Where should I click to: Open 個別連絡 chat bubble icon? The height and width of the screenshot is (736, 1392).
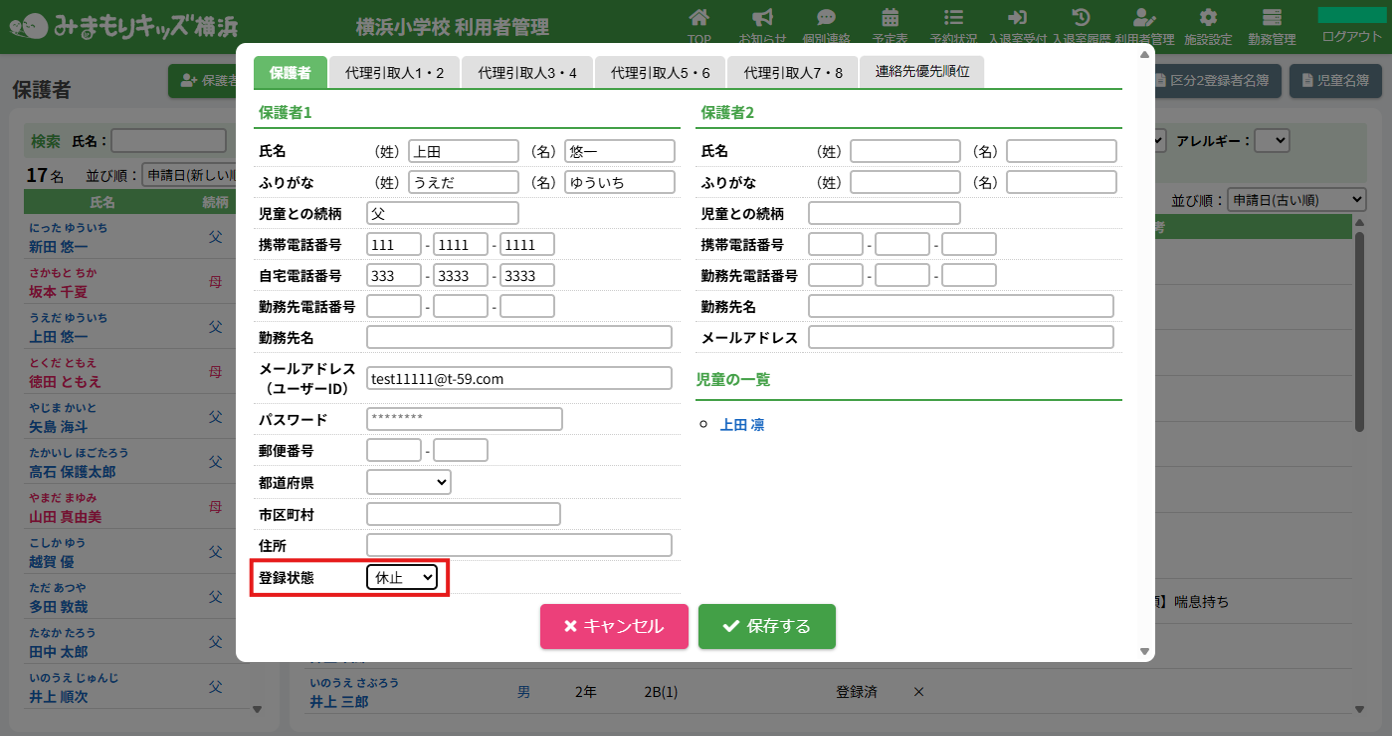pos(826,18)
